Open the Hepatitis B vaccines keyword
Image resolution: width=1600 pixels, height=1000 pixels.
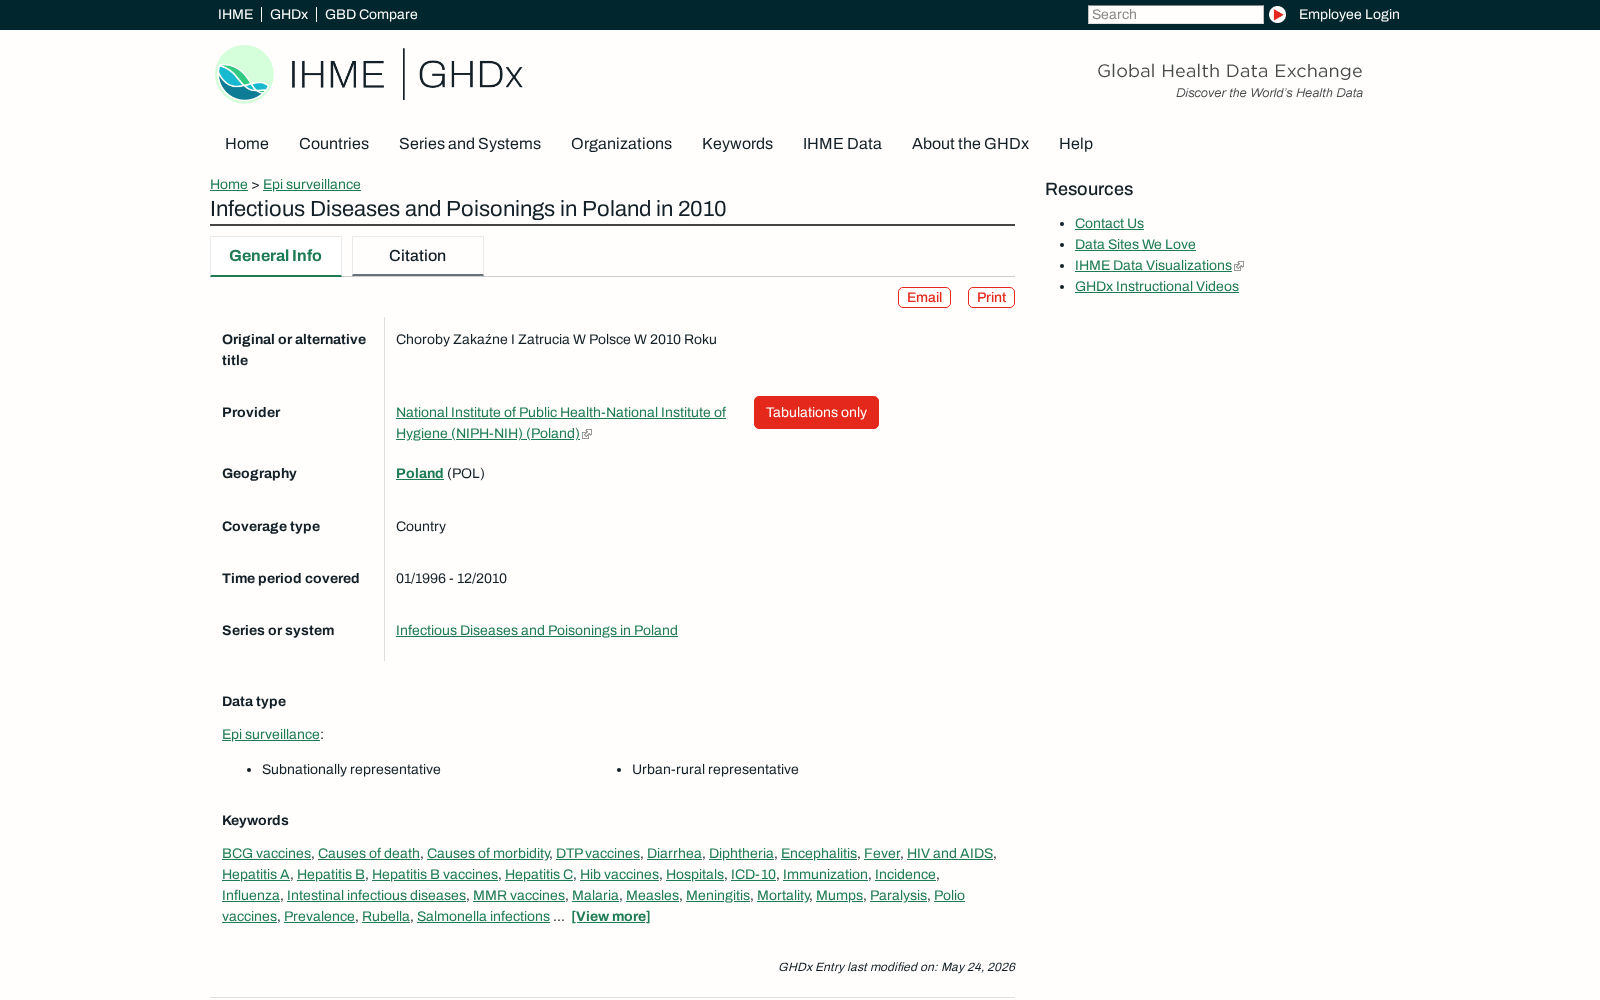pyautogui.click(x=435, y=874)
